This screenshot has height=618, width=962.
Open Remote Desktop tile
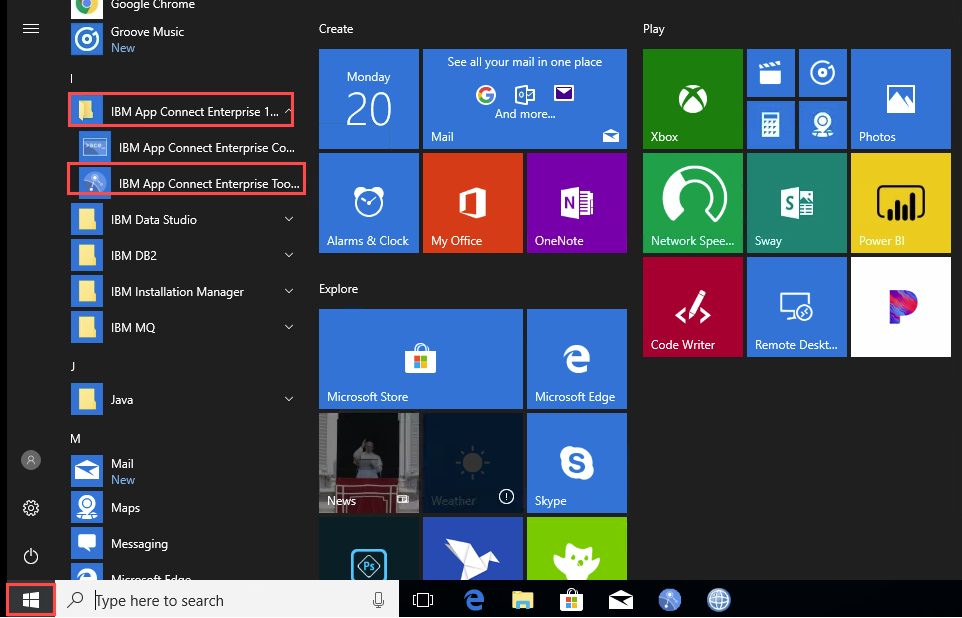pos(797,307)
